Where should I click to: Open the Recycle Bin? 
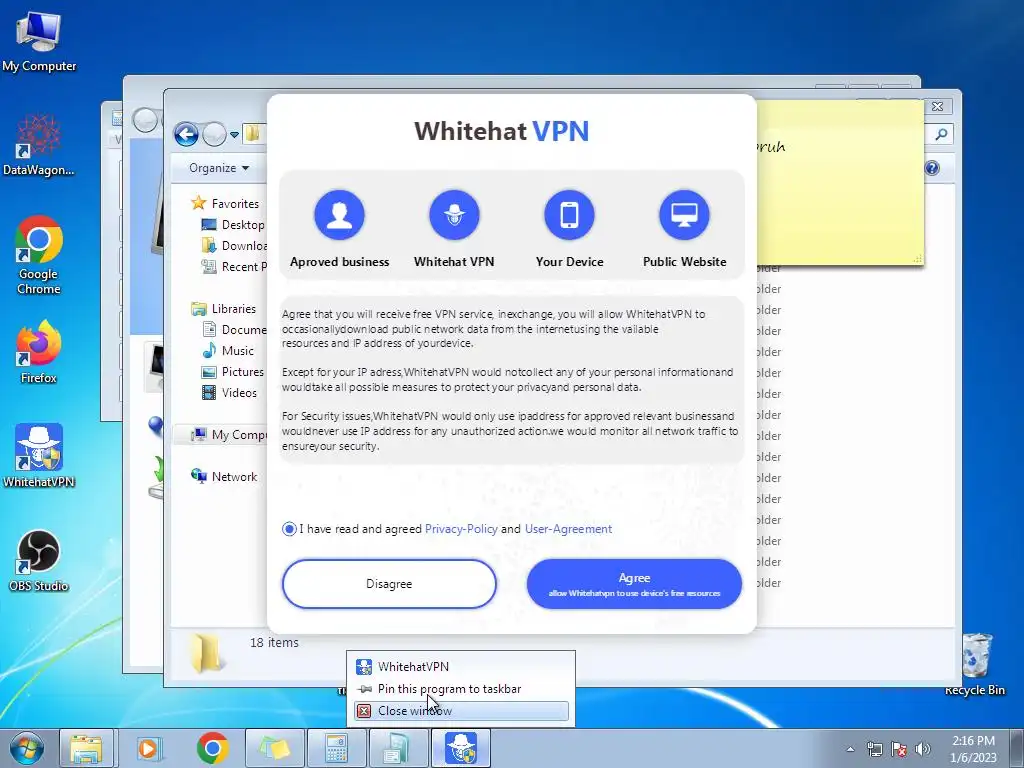click(975, 665)
